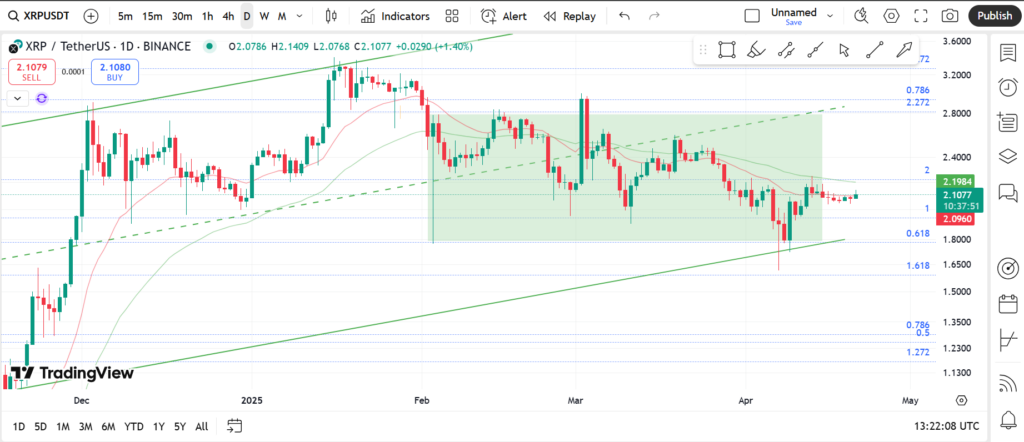
Task: Select the arrow drawing tool
Action: 904,50
